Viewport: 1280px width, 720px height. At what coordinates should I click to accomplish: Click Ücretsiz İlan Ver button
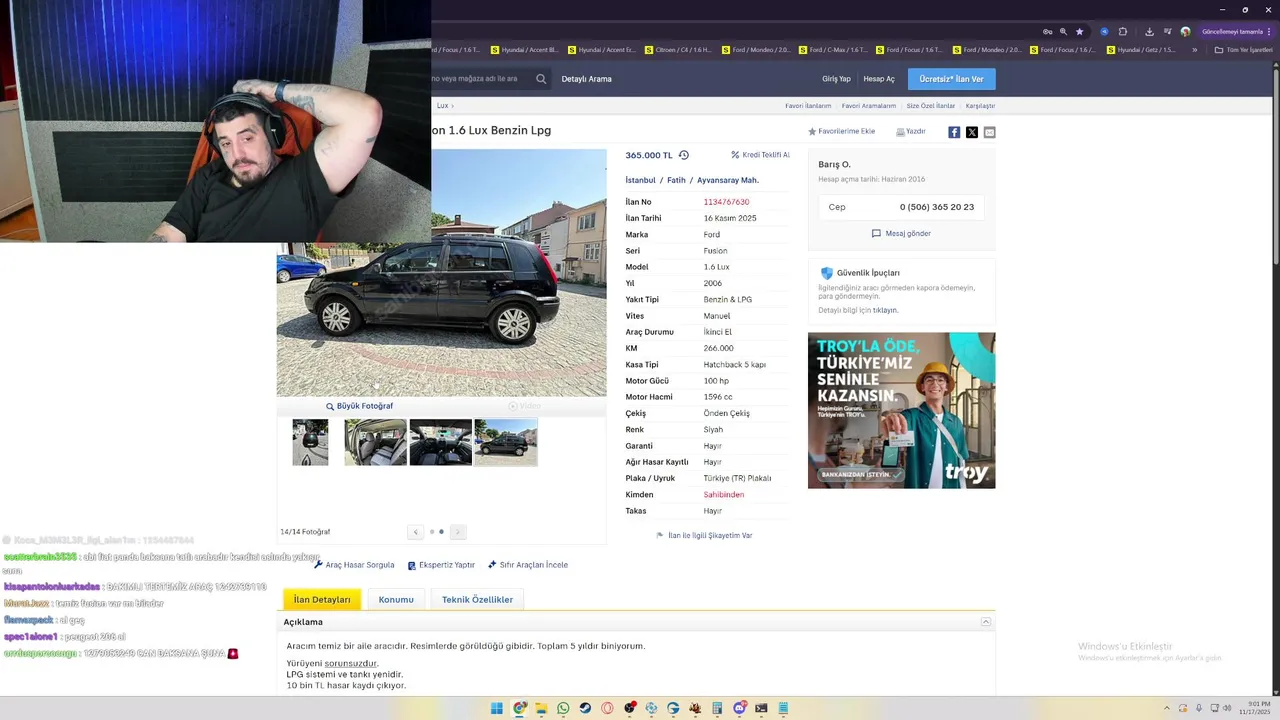tap(951, 79)
